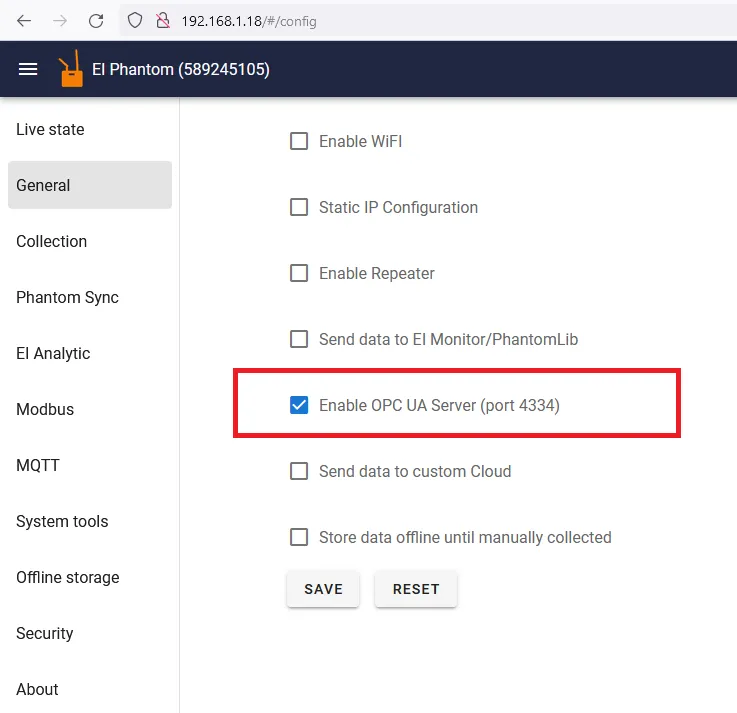Uncheck Enable OPC UA Server checkbox

tap(299, 405)
